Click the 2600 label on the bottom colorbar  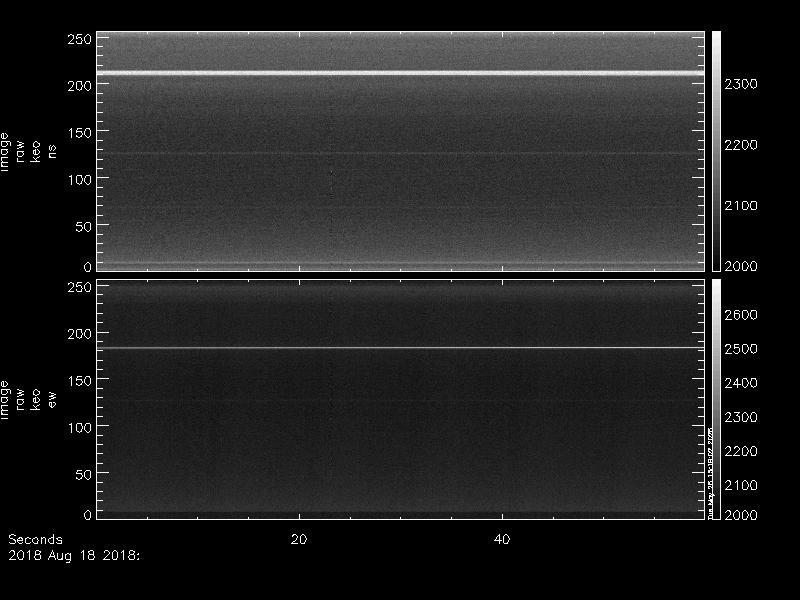pyautogui.click(x=741, y=315)
